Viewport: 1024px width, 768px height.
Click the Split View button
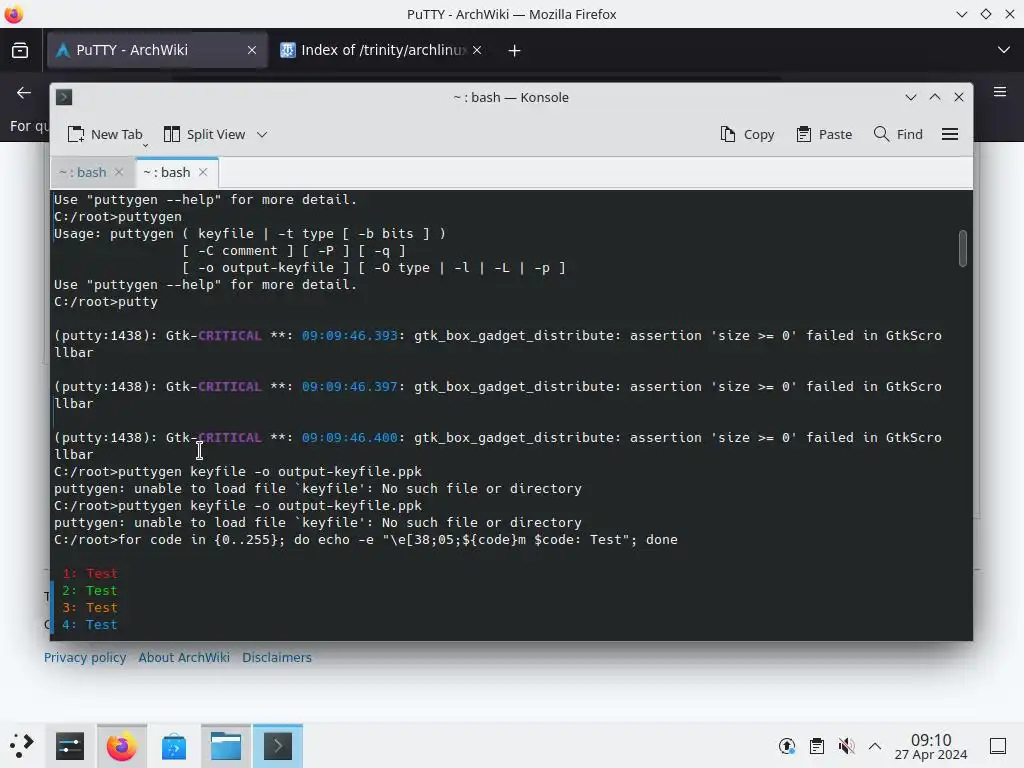[204, 135]
